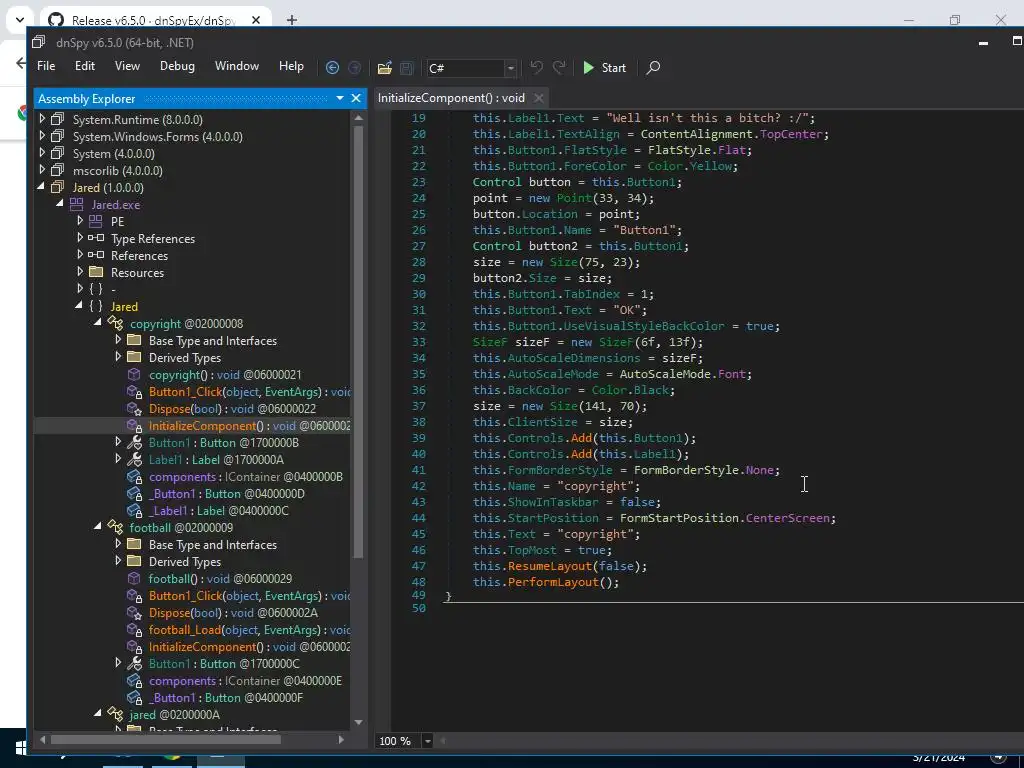Open the Edit menu

84,66
